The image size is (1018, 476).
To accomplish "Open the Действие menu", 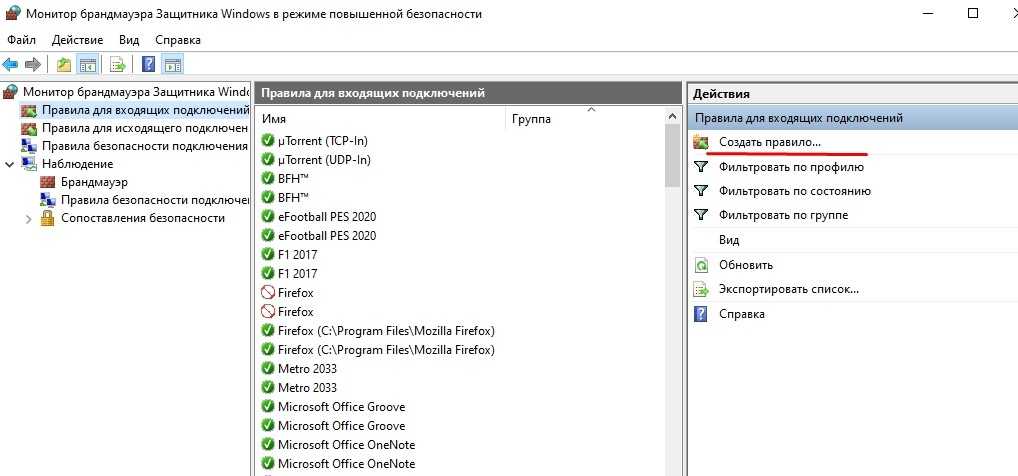I will (77, 40).
